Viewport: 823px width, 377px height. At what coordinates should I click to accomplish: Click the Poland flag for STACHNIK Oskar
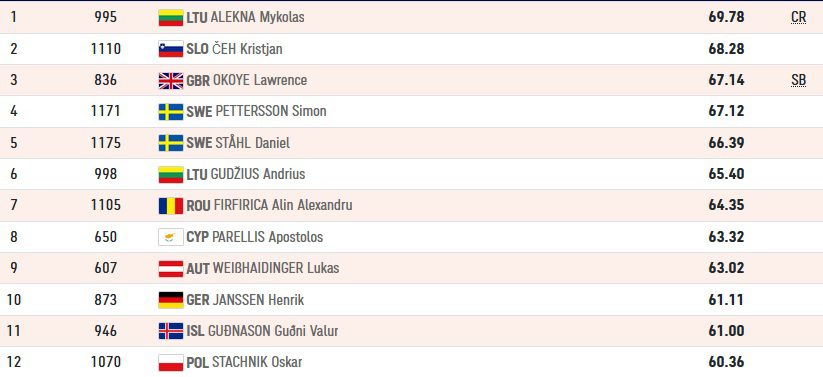171,362
